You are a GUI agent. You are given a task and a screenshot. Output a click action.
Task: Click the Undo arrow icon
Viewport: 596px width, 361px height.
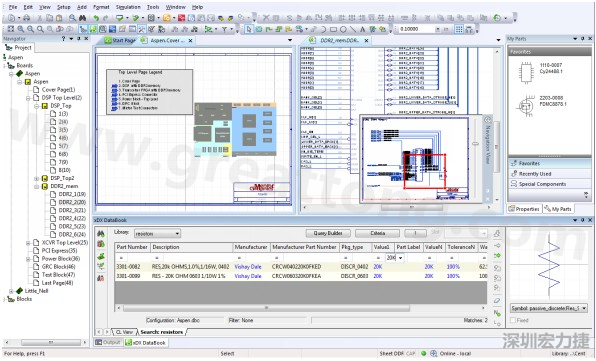click(96, 18)
